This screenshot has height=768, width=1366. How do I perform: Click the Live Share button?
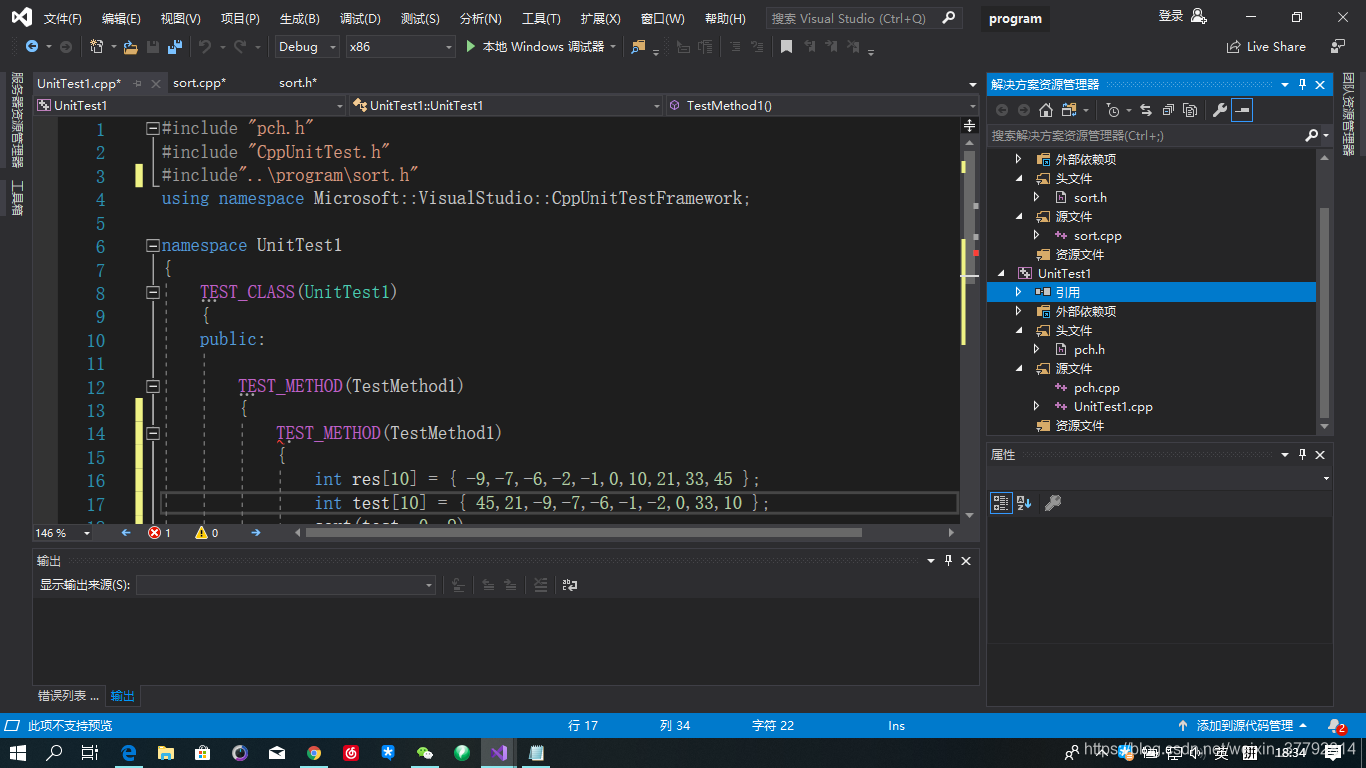click(x=1266, y=46)
